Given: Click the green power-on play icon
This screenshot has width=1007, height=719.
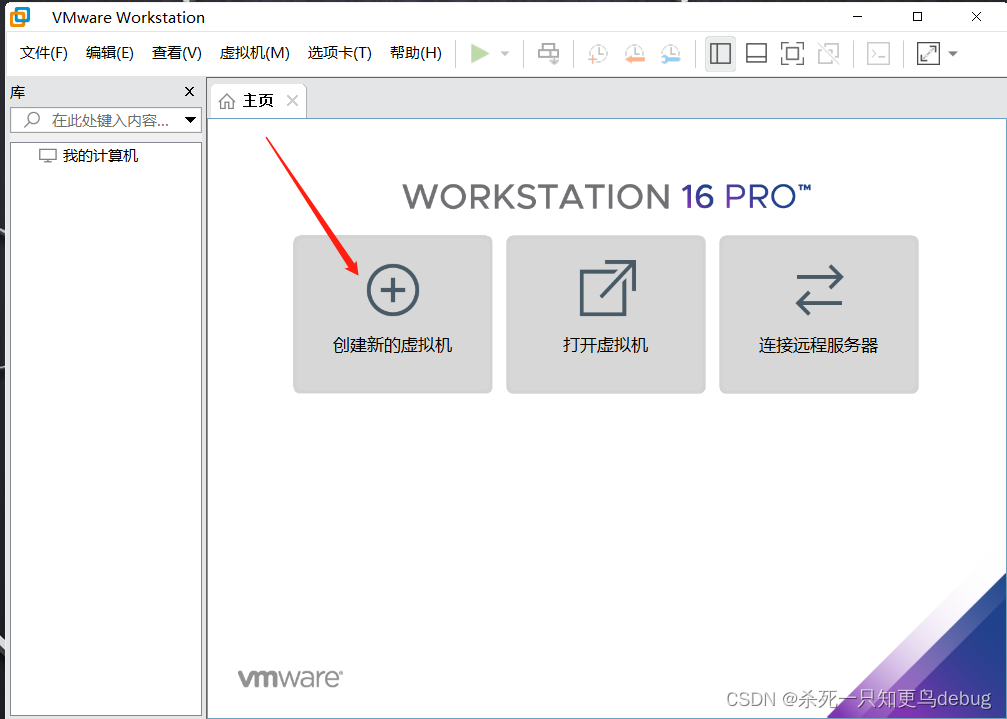Looking at the screenshot, I should coord(479,54).
